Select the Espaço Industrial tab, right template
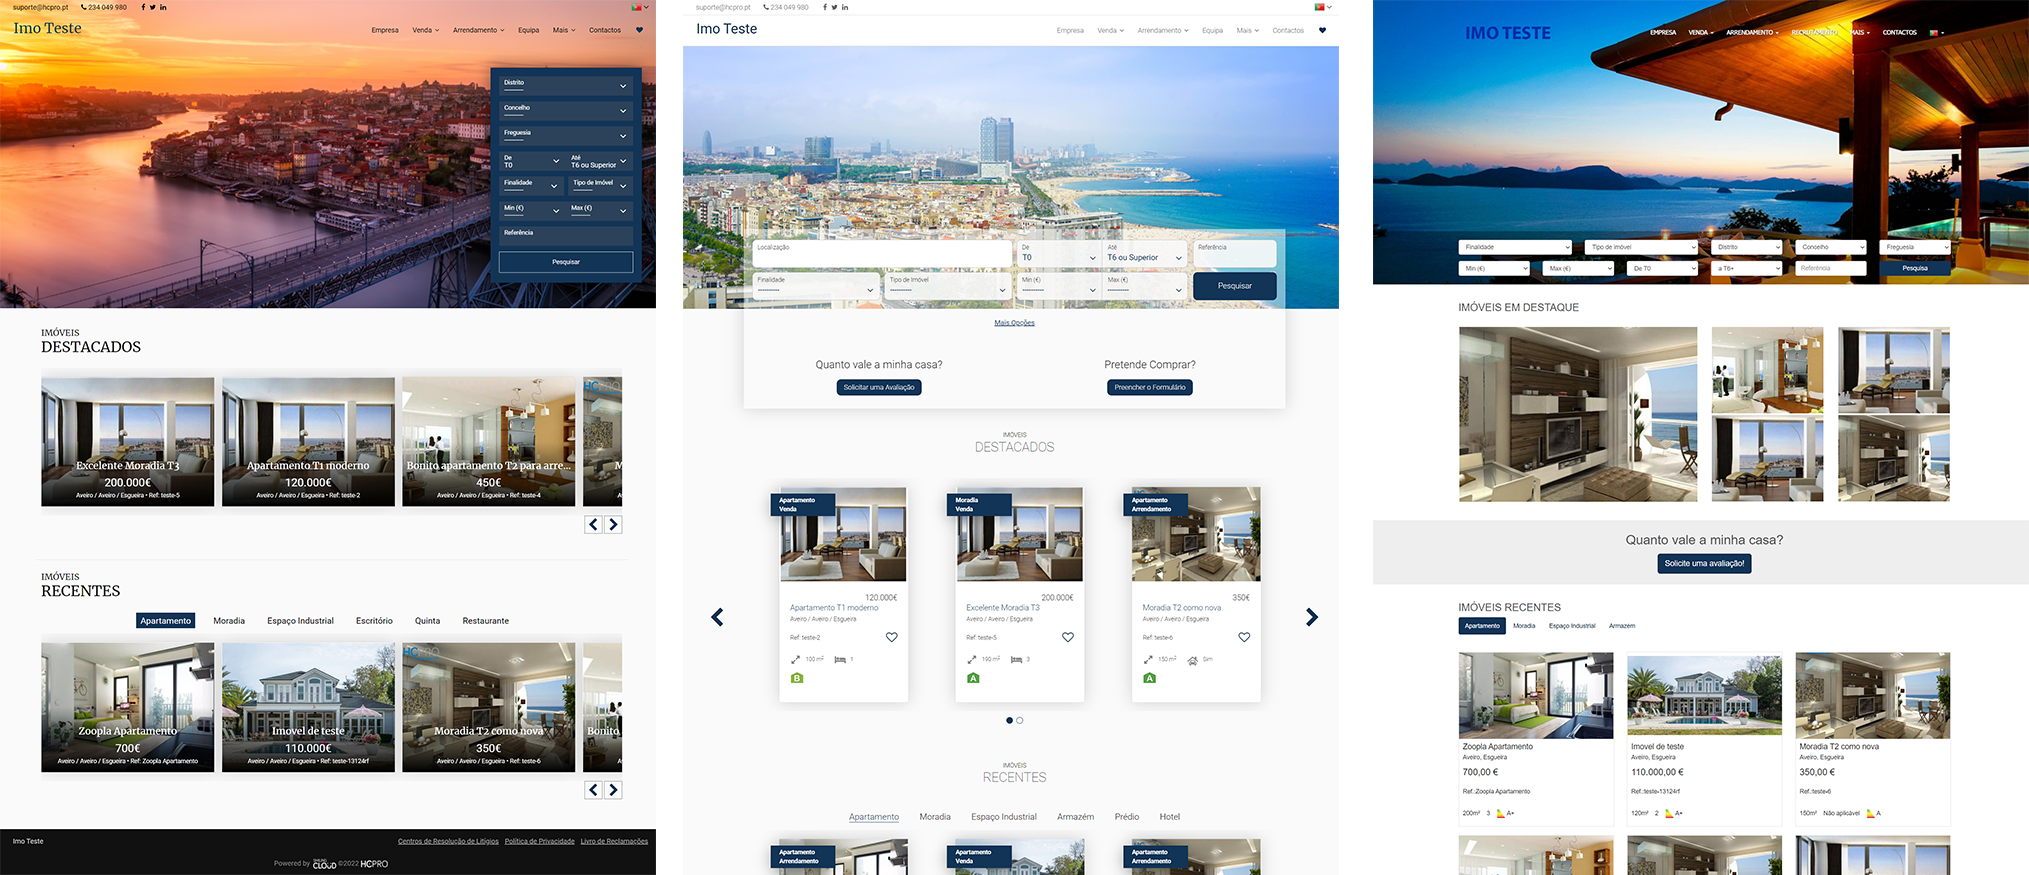 1572,626
